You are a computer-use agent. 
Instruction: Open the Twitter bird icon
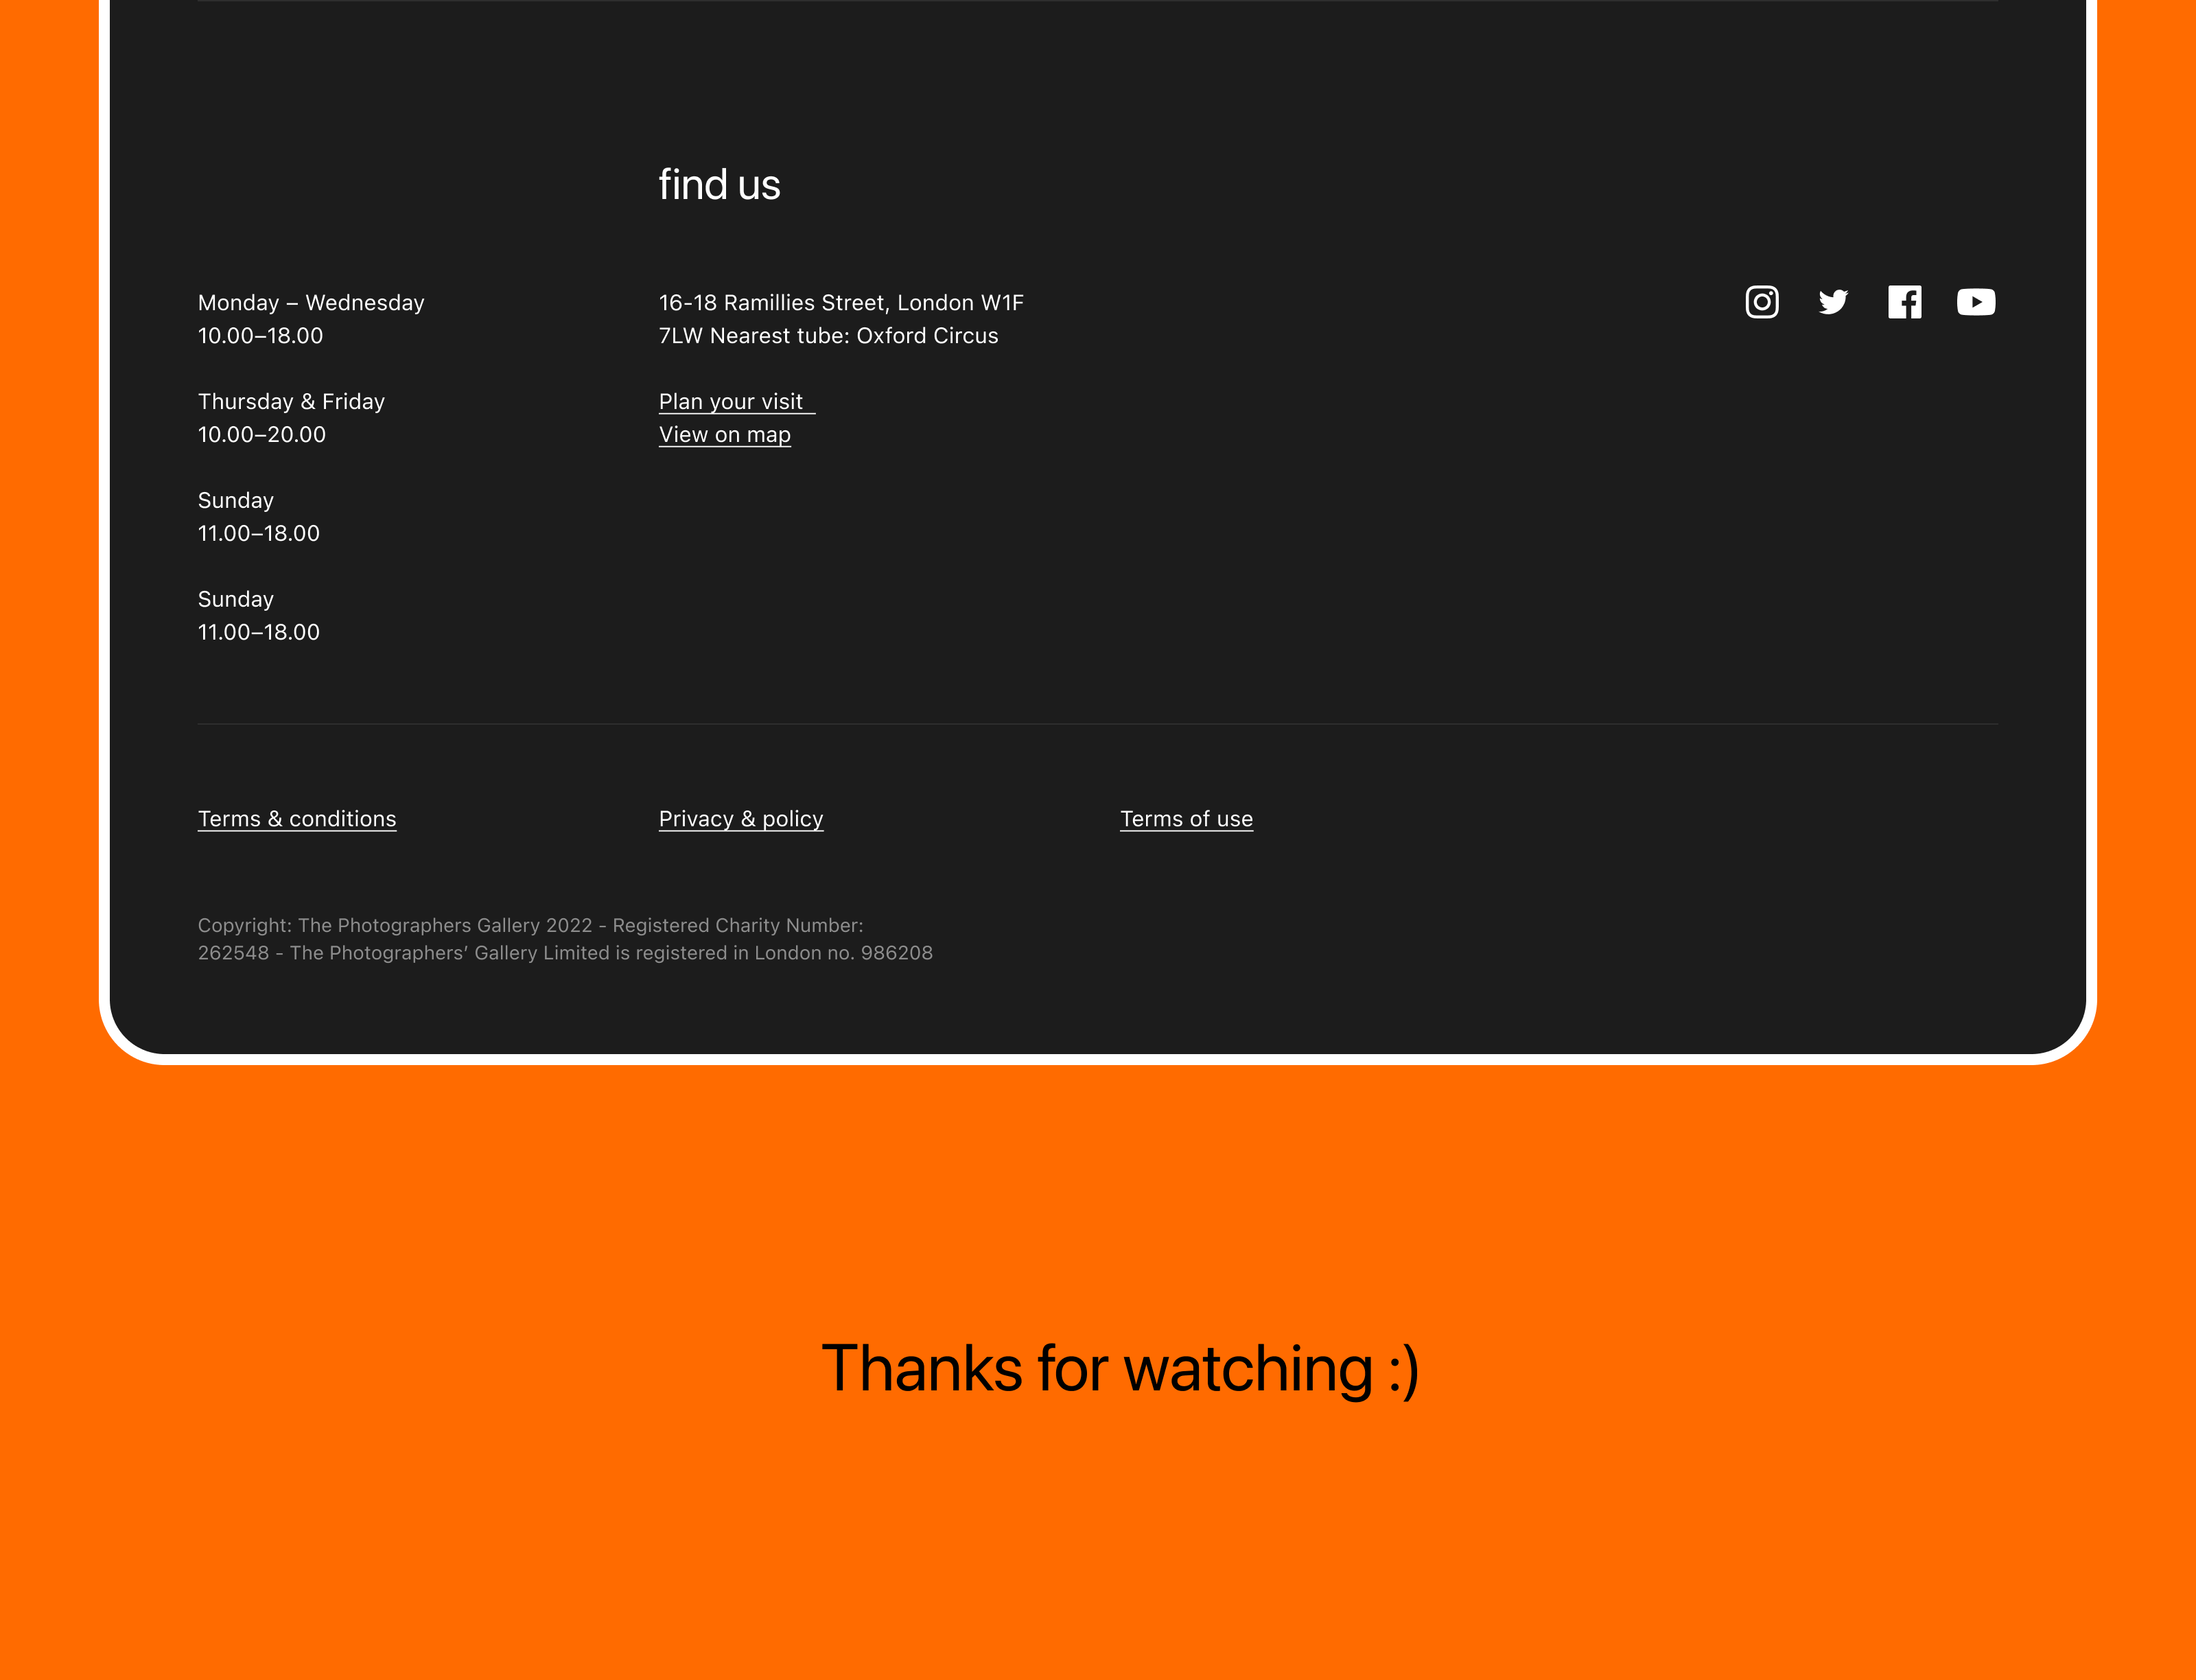tap(1832, 302)
